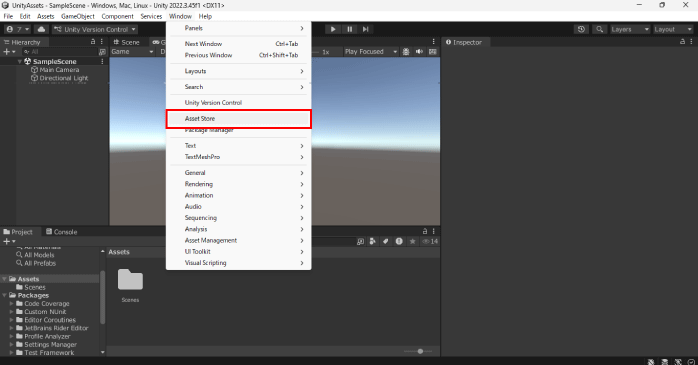This screenshot has width=698, height=365.
Task: Click the Play button in the toolbar
Action: [333, 29]
